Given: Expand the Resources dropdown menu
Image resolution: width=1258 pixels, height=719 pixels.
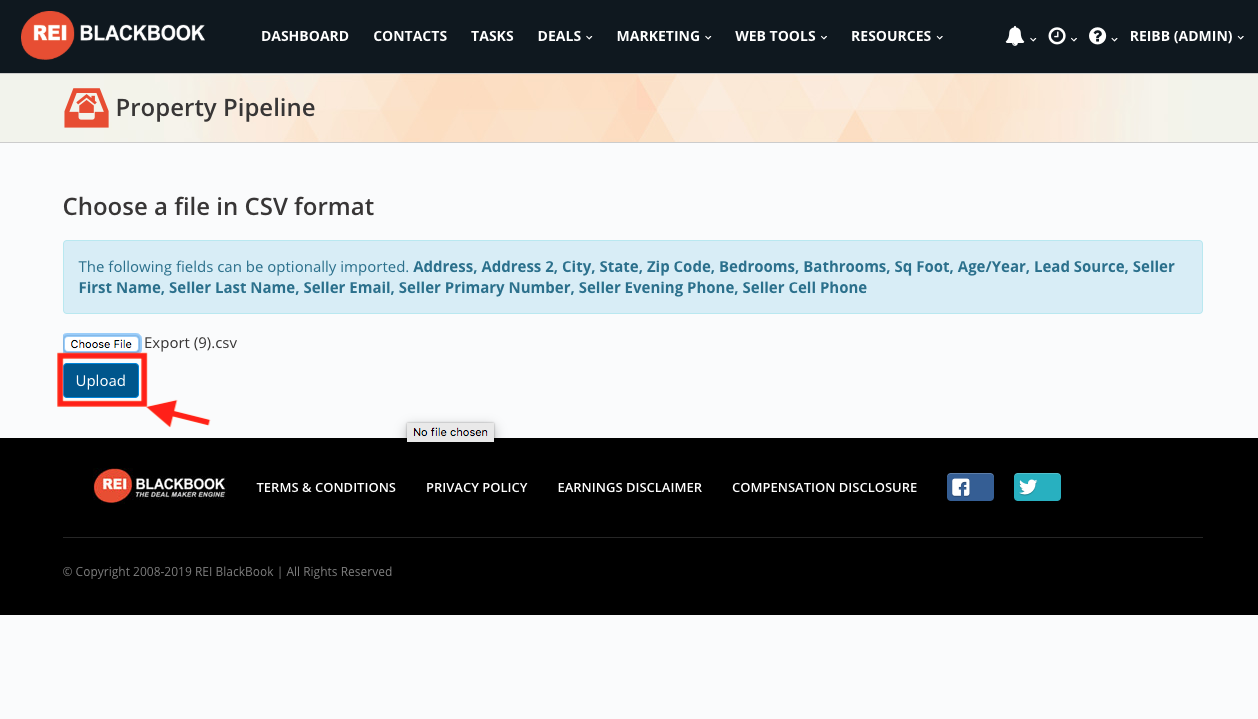Looking at the screenshot, I should [897, 36].
